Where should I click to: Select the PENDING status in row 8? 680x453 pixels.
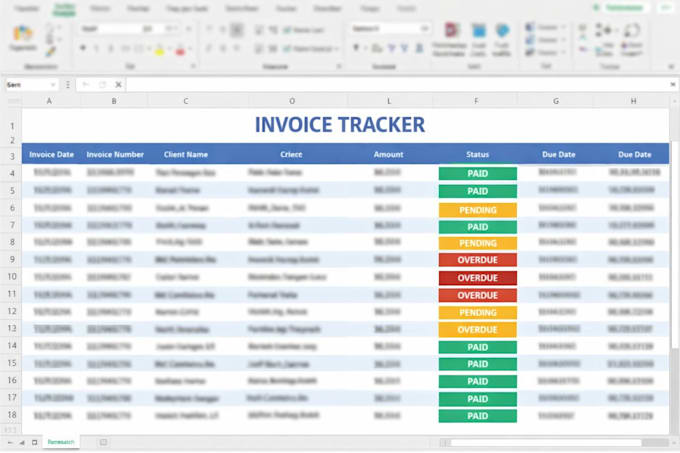[x=477, y=243]
